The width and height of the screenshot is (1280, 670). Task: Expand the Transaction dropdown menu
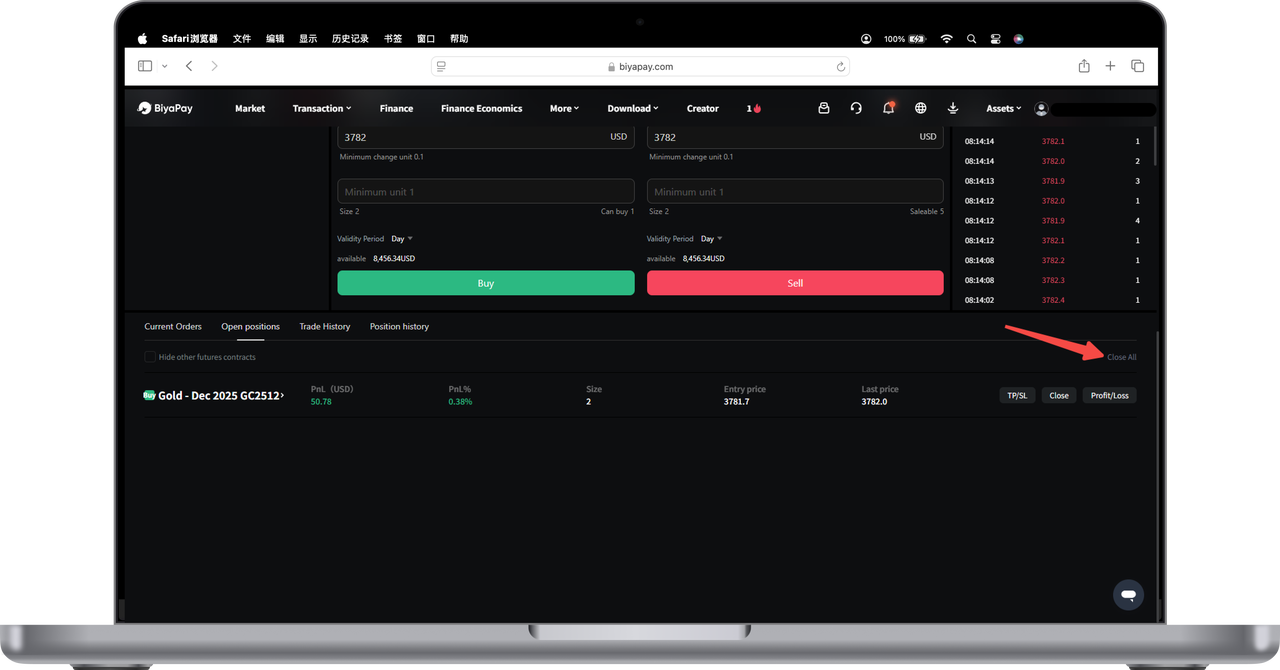point(321,108)
